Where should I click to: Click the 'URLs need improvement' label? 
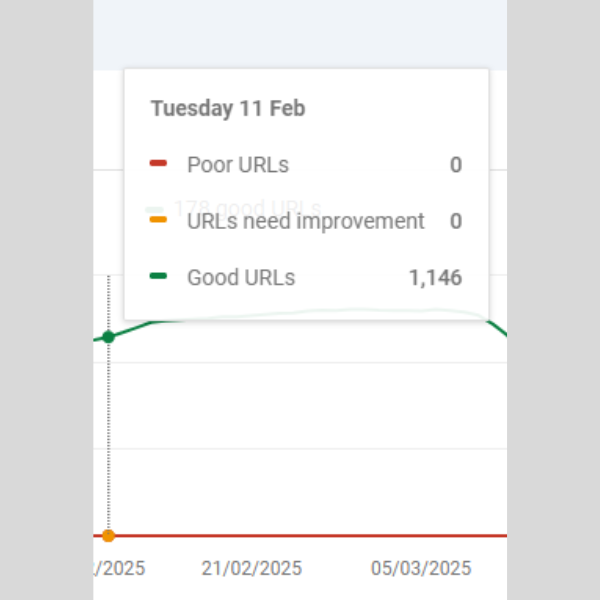point(305,221)
